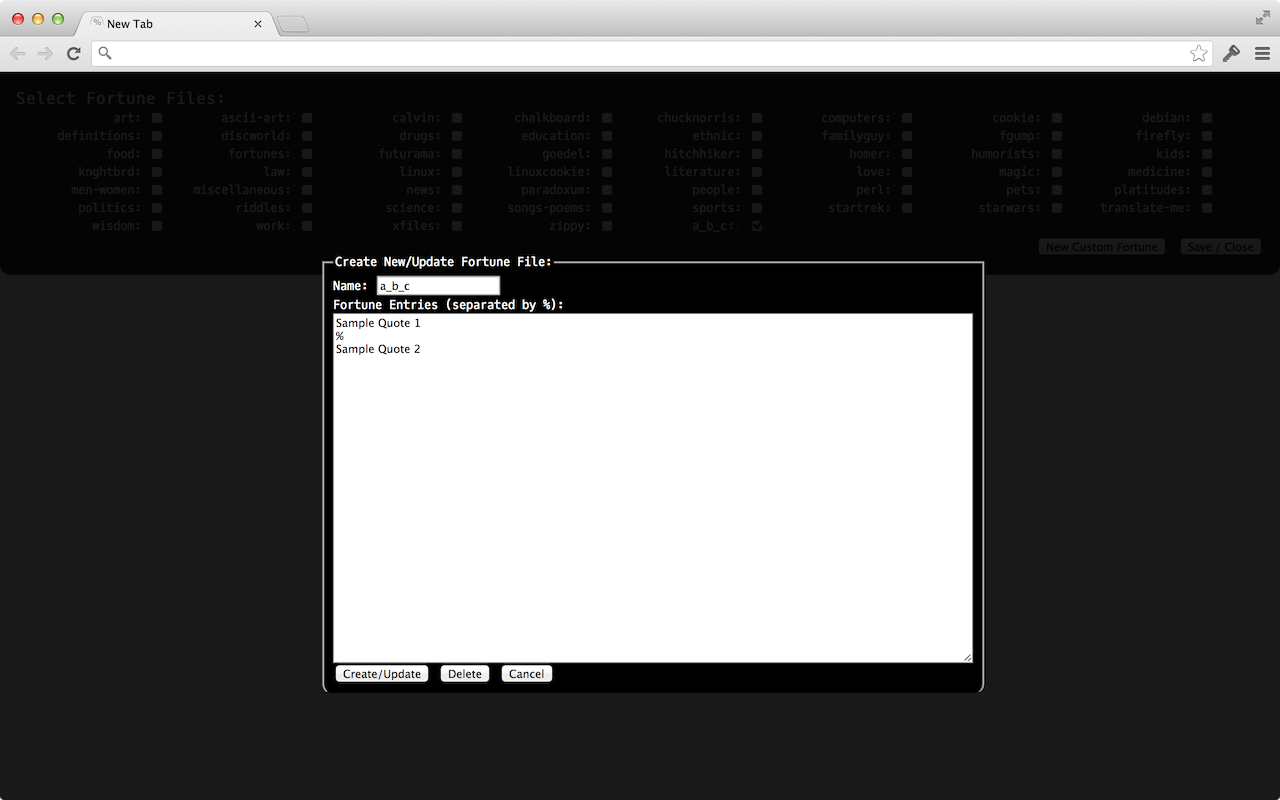The height and width of the screenshot is (800, 1280).
Task: Toggle the medicine checkbox
Action: point(1207,172)
